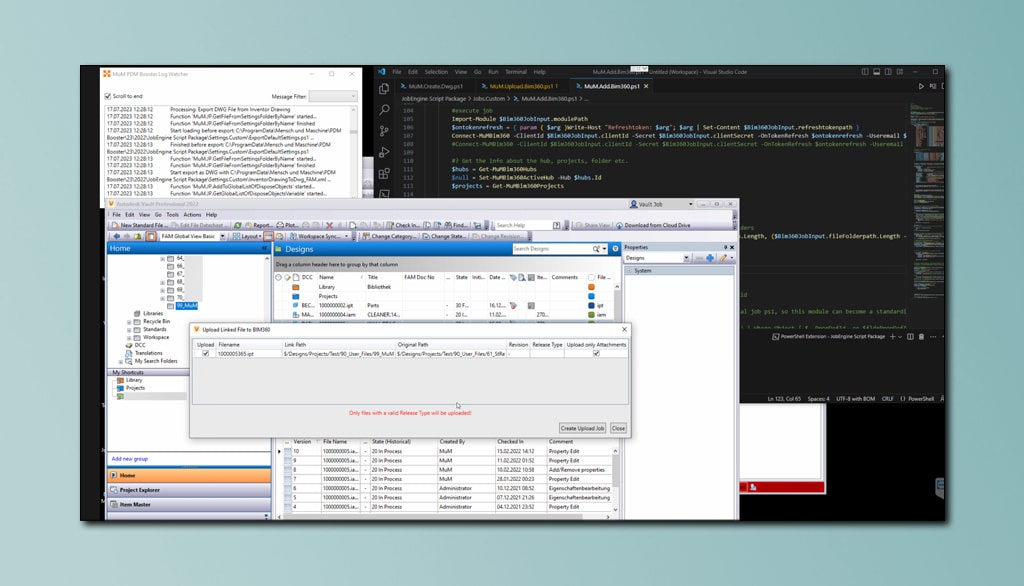Viewport: 1024px width, 586px height.
Task: Uncheck Upload checkbox for 1000005365.ipt
Action: pyautogui.click(x=206, y=354)
